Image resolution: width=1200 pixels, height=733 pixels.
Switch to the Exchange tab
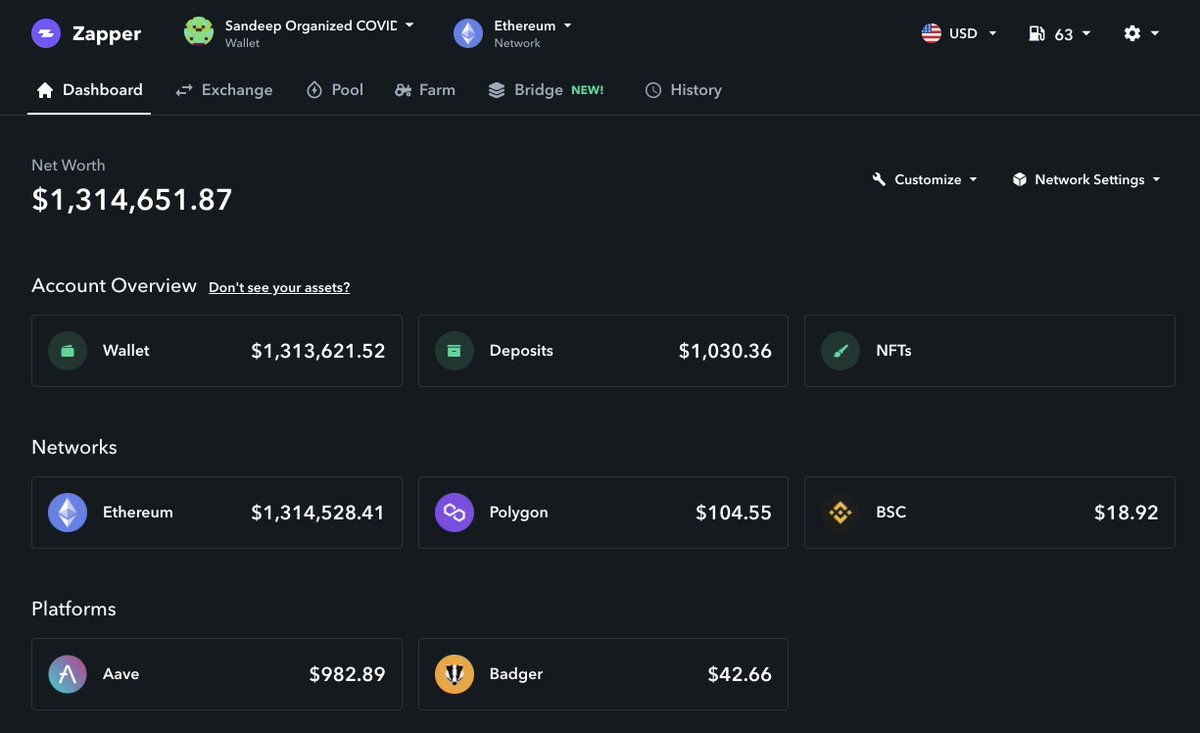[x=224, y=90]
